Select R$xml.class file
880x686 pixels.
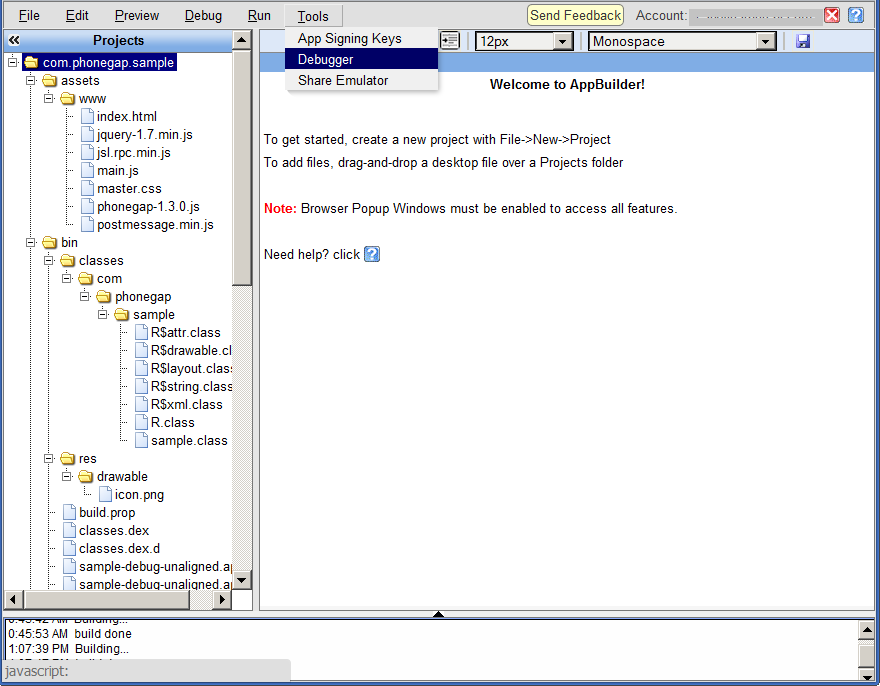186,404
